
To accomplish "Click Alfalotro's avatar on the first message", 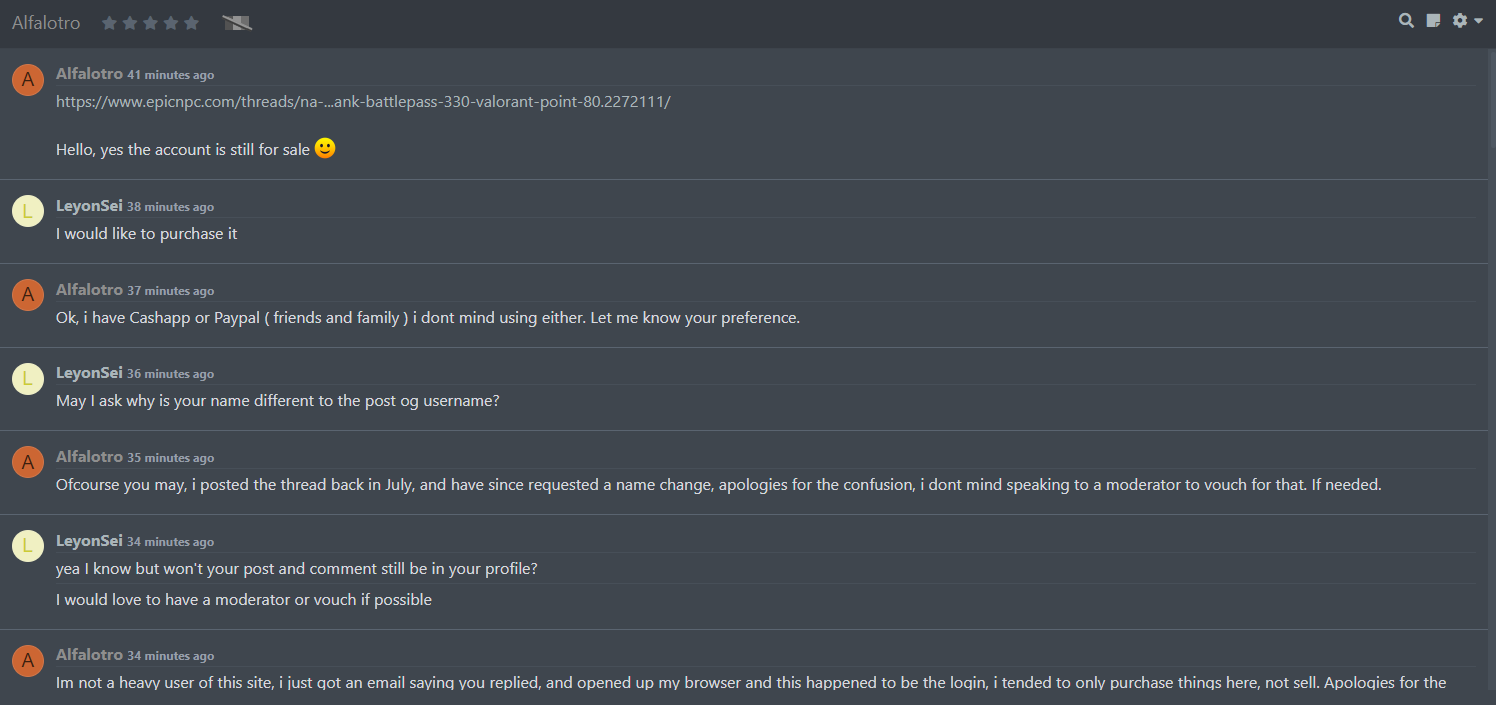I will [28, 79].
